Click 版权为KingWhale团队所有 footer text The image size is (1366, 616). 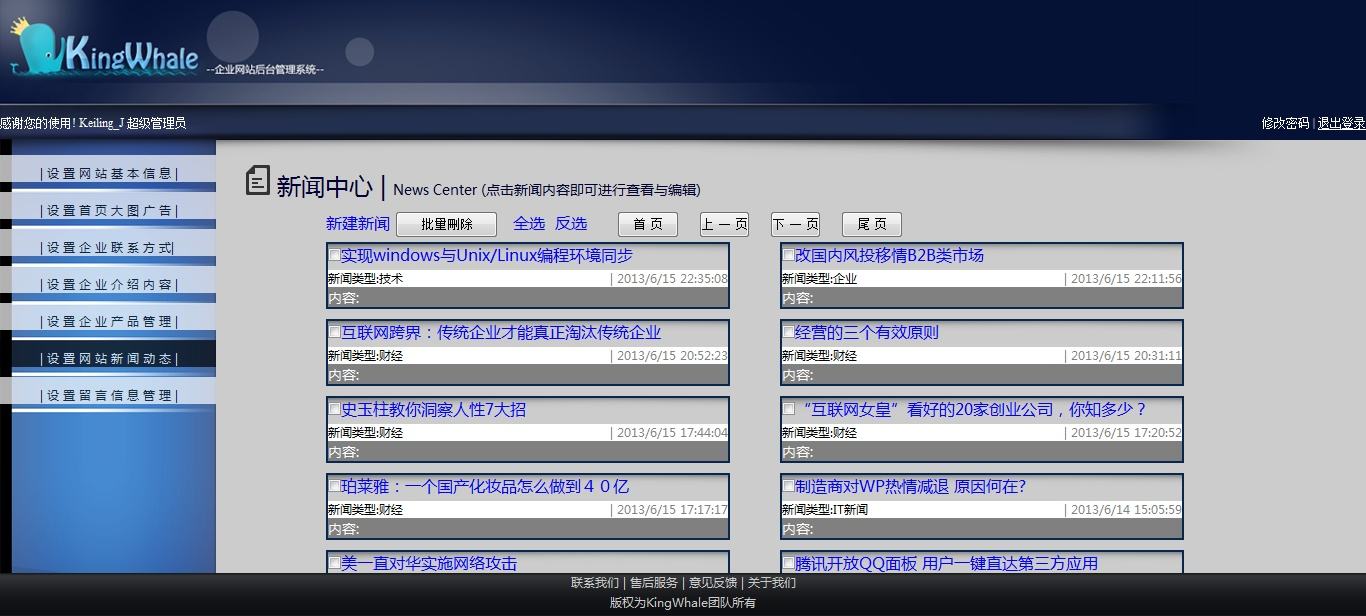[x=683, y=603]
